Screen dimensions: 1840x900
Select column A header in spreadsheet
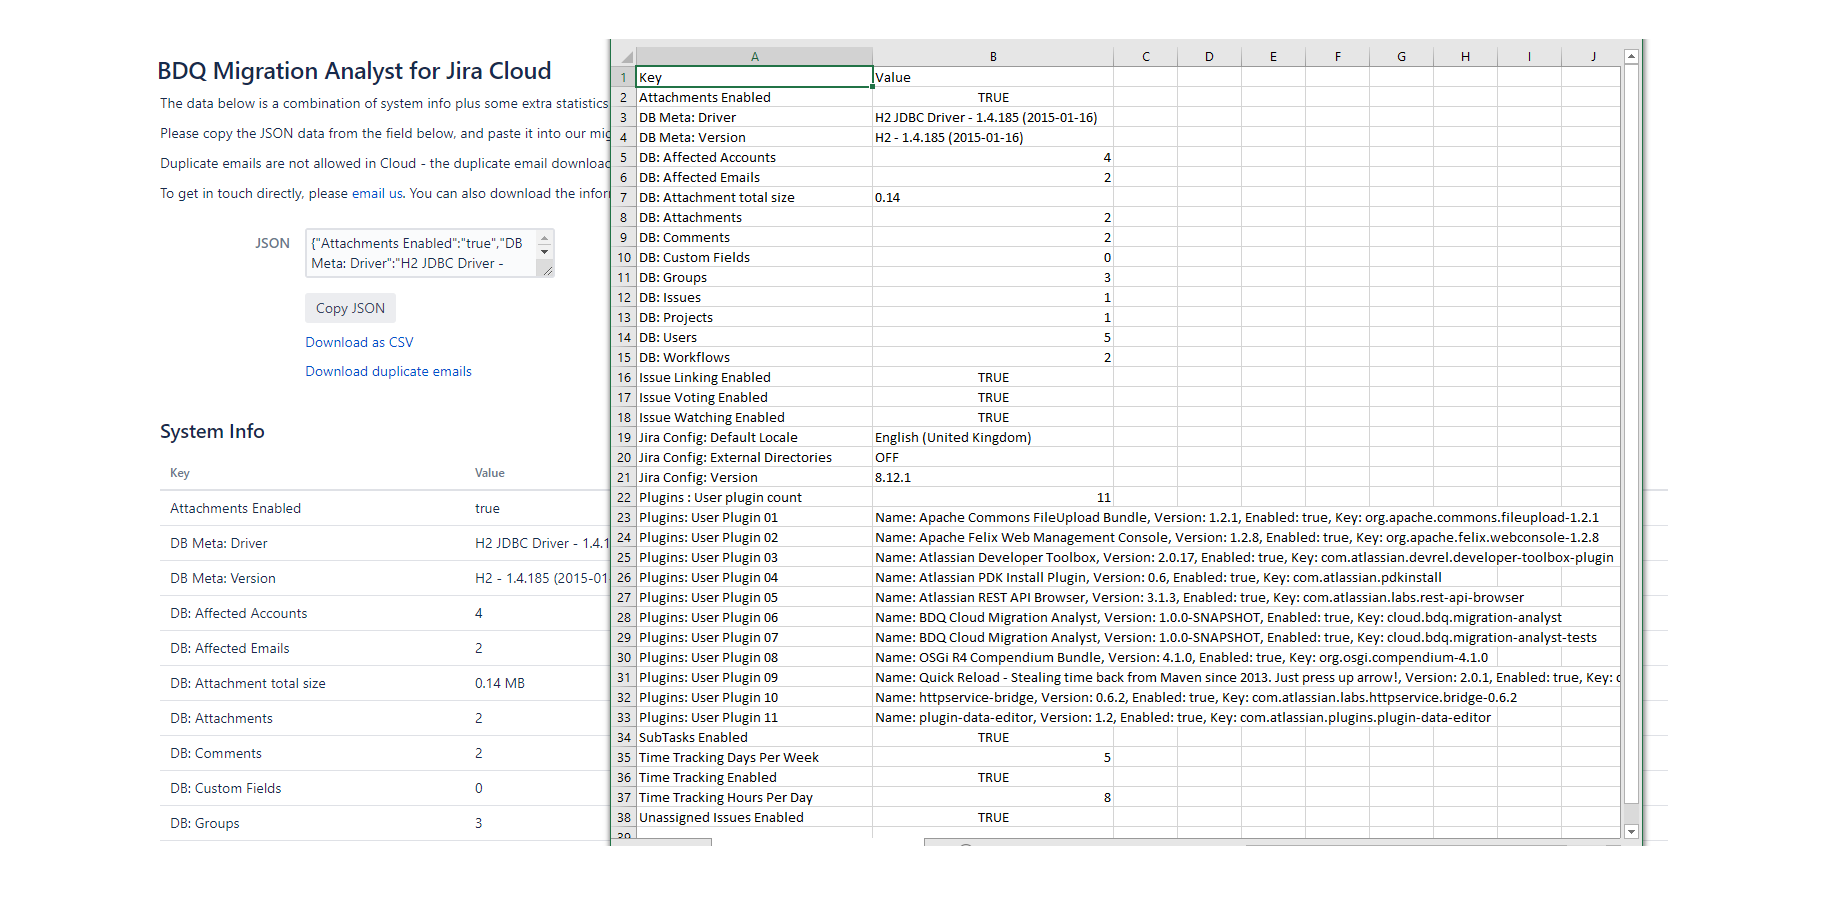pos(754,57)
